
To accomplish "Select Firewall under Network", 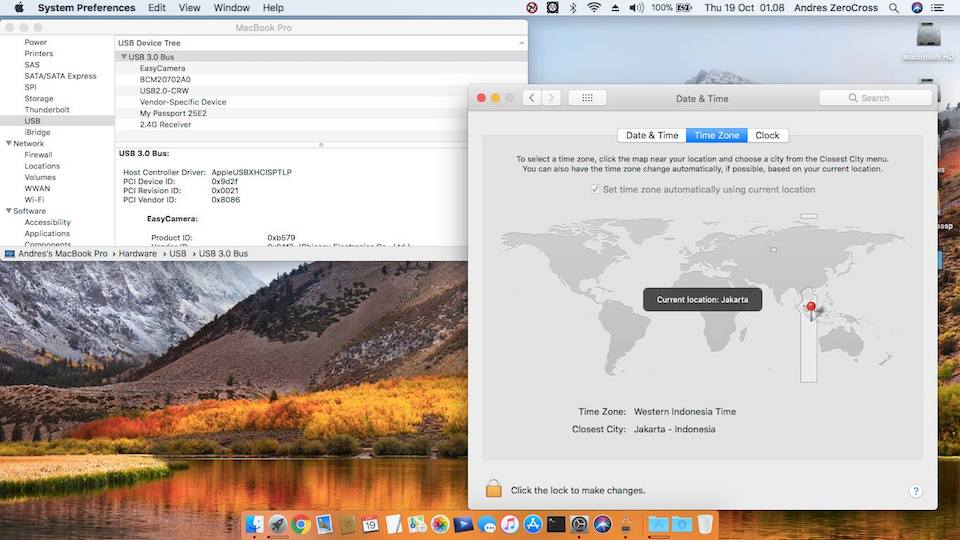I will pos(38,155).
